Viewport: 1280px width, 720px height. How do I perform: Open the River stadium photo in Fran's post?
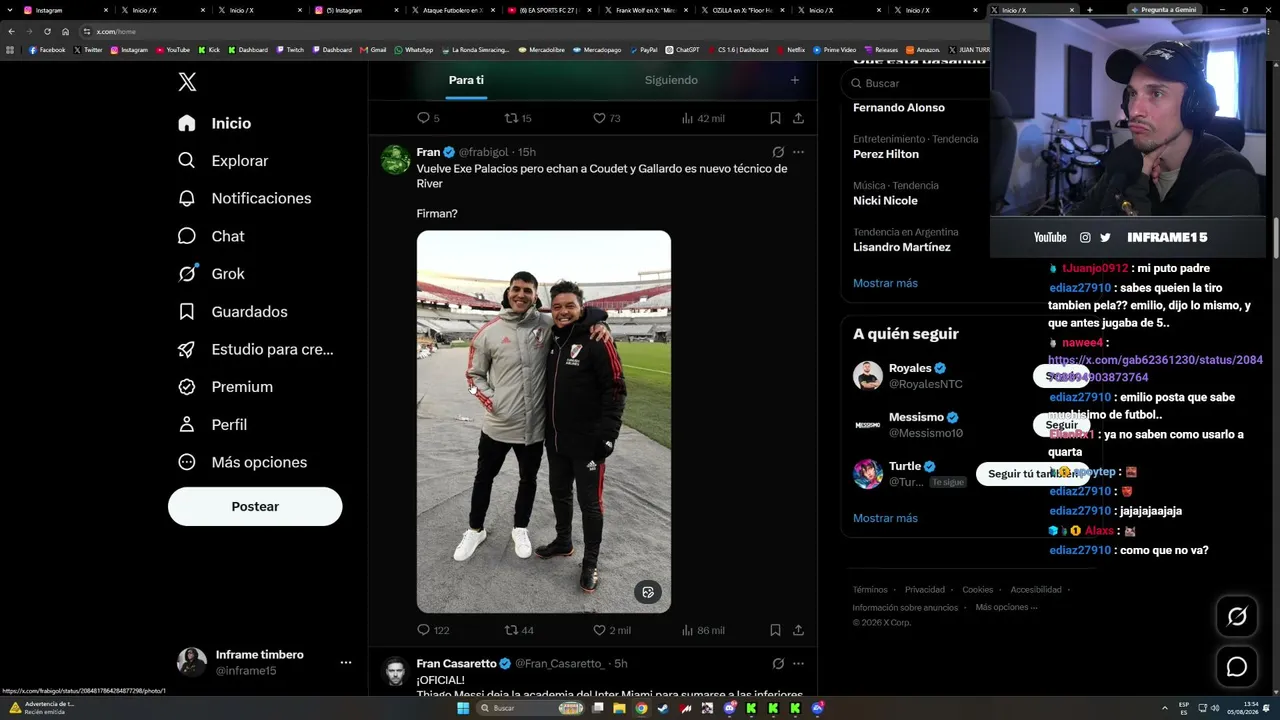[x=544, y=422]
